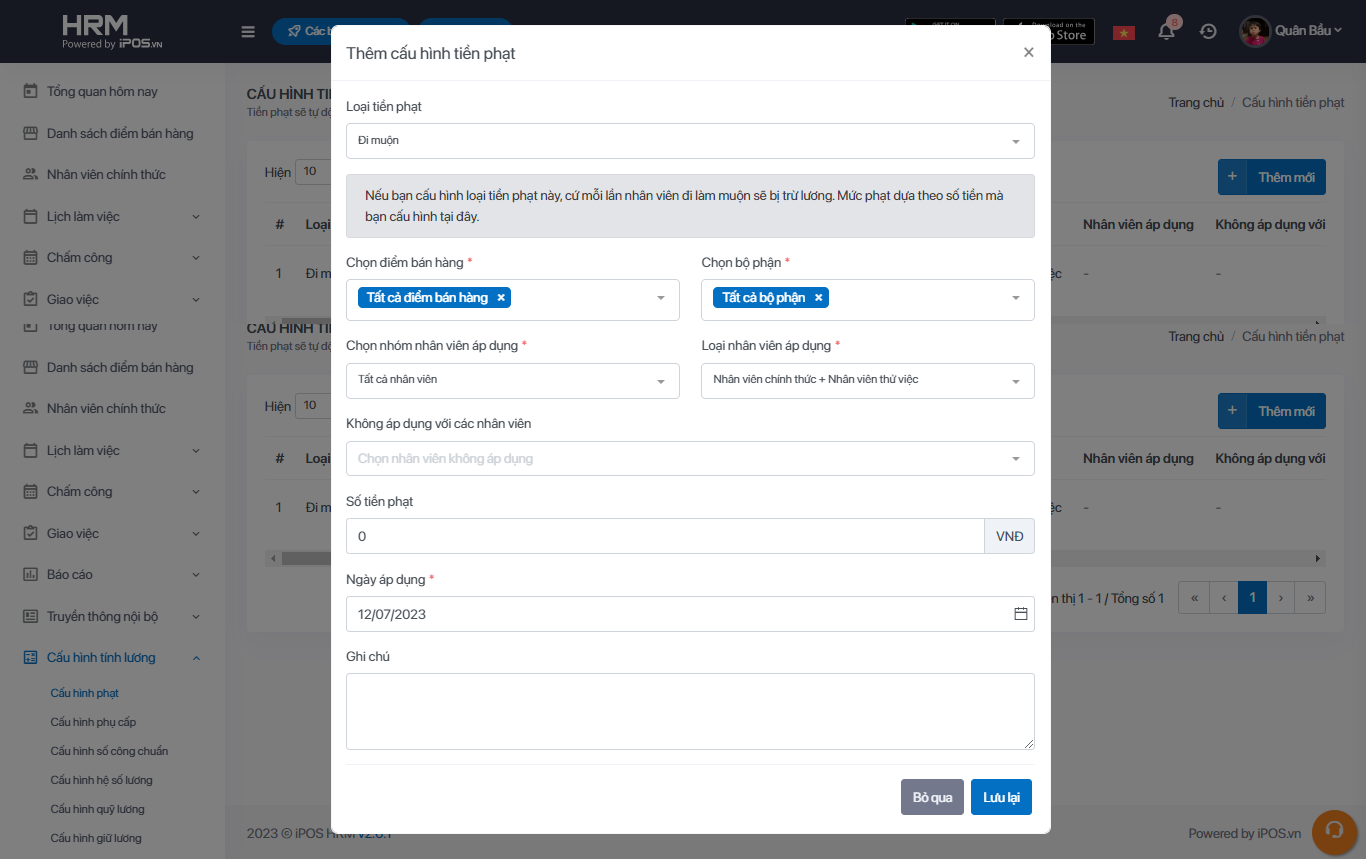The height and width of the screenshot is (859, 1366).
Task: Click the history clock icon in header
Action: 1208,32
